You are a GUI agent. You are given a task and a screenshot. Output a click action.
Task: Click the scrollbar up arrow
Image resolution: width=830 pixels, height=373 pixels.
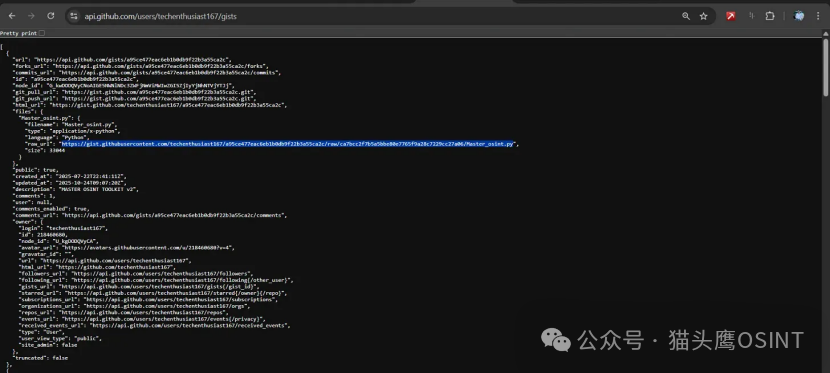point(826,33)
